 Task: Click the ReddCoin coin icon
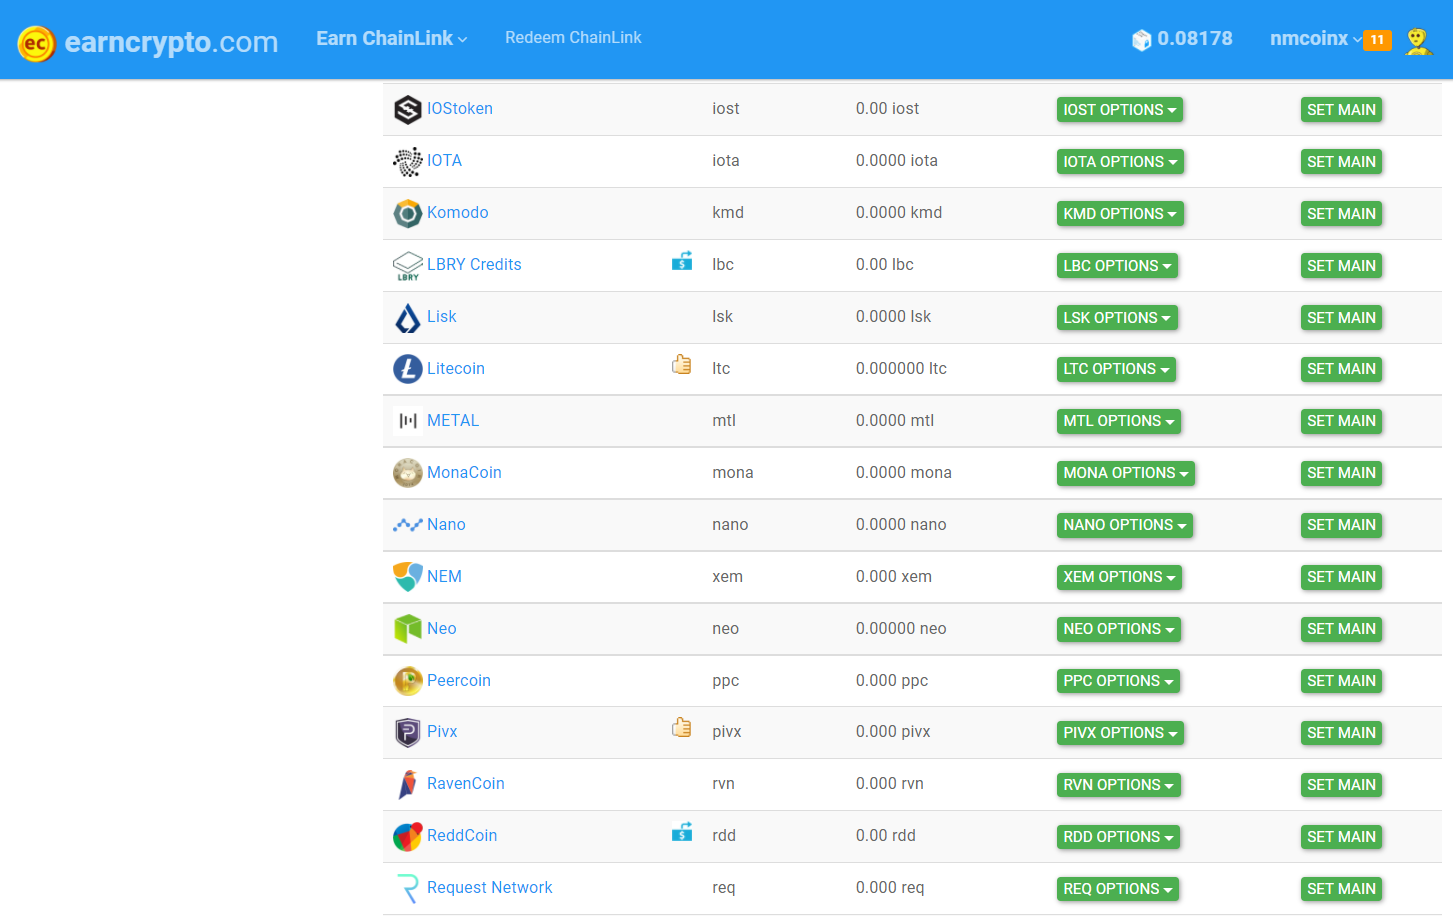[407, 836]
